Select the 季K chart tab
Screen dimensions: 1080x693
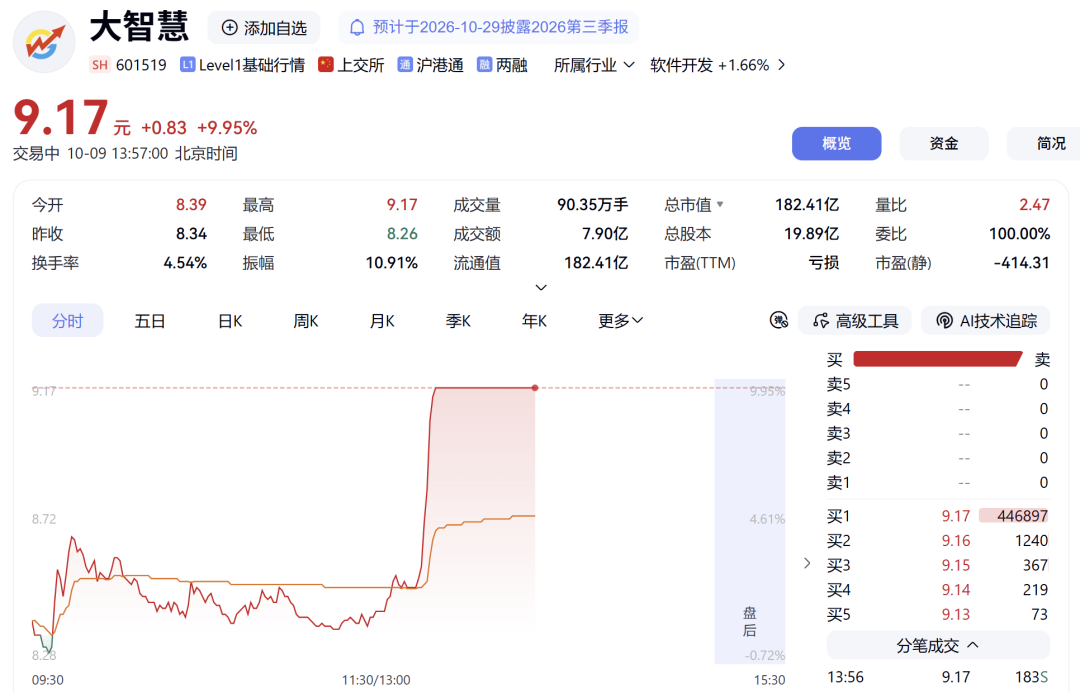pyautogui.click(x=458, y=321)
